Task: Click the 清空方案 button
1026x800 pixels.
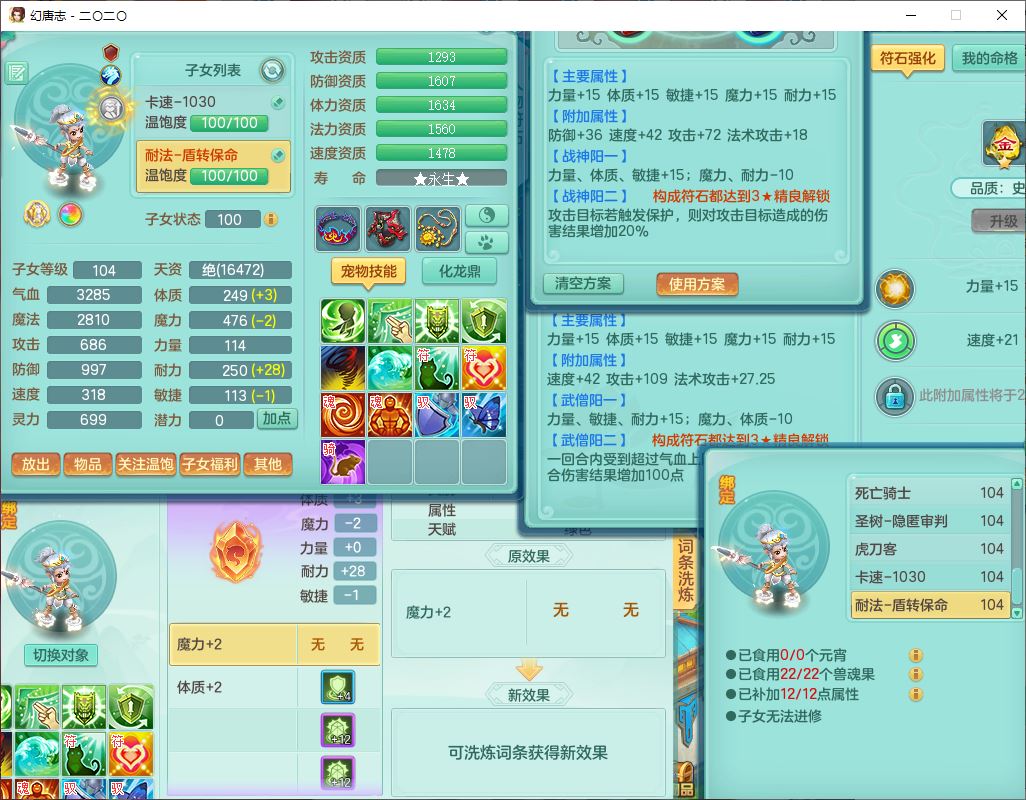Action: (583, 283)
